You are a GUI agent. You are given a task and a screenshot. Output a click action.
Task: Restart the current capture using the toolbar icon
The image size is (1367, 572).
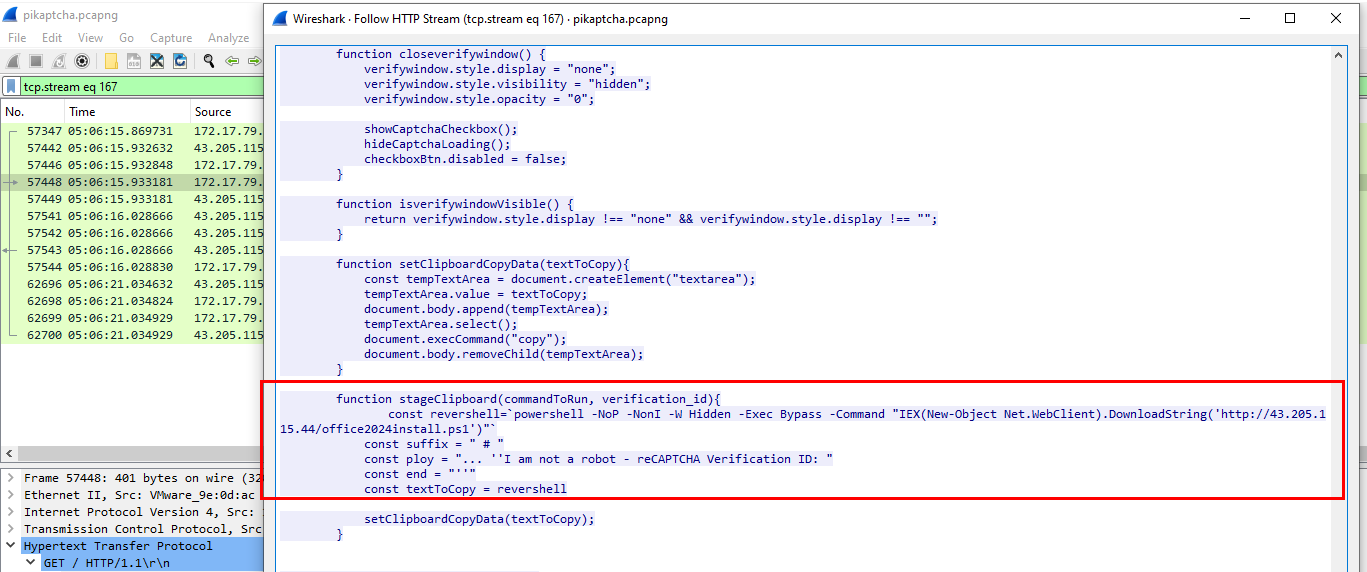tap(58, 61)
